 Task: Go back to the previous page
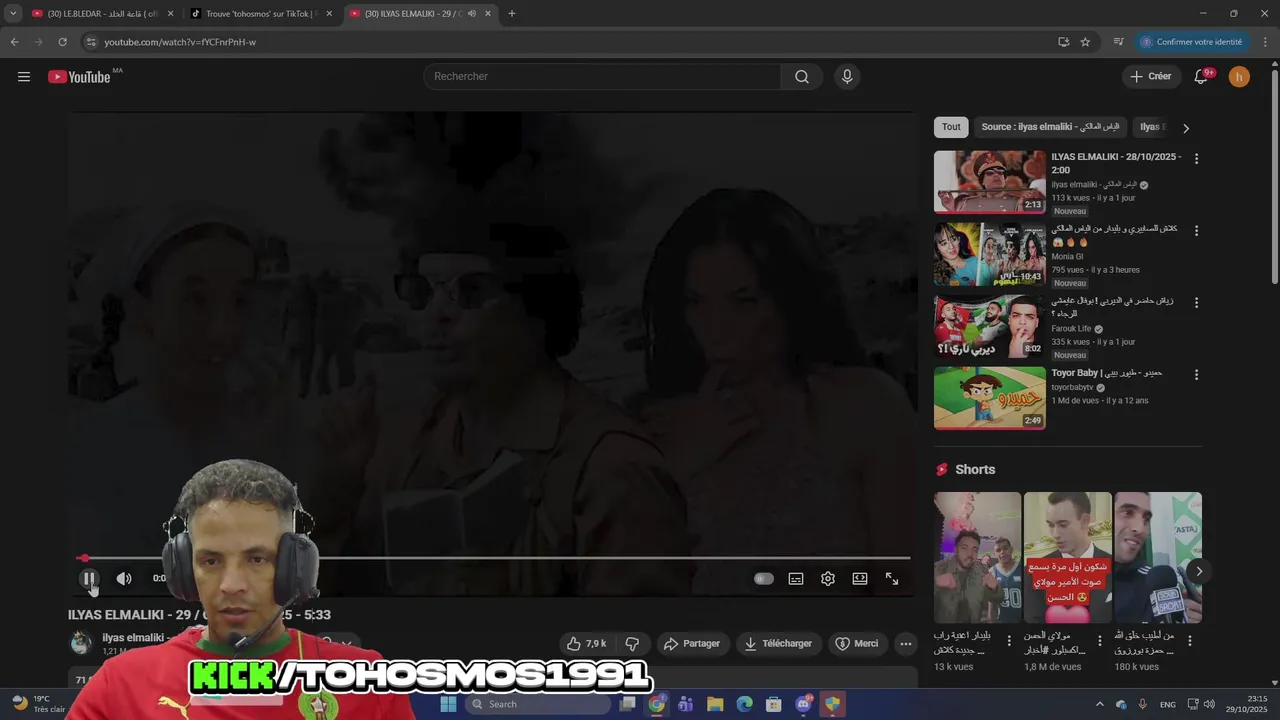click(x=14, y=42)
